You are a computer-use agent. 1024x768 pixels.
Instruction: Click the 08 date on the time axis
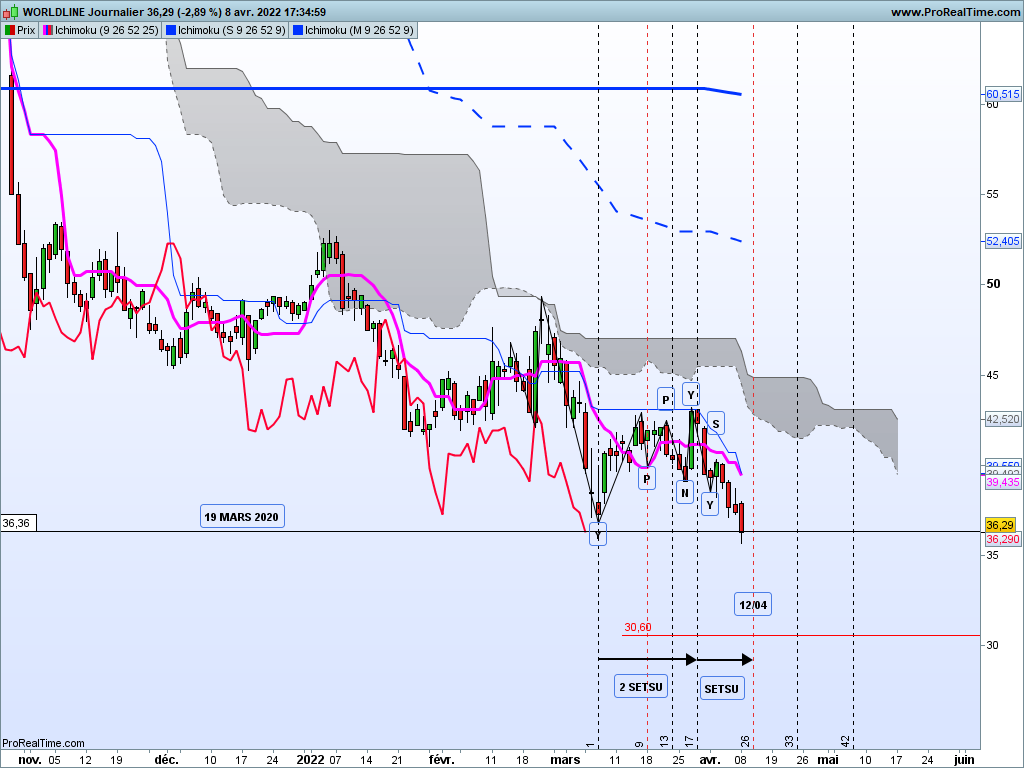point(741,760)
